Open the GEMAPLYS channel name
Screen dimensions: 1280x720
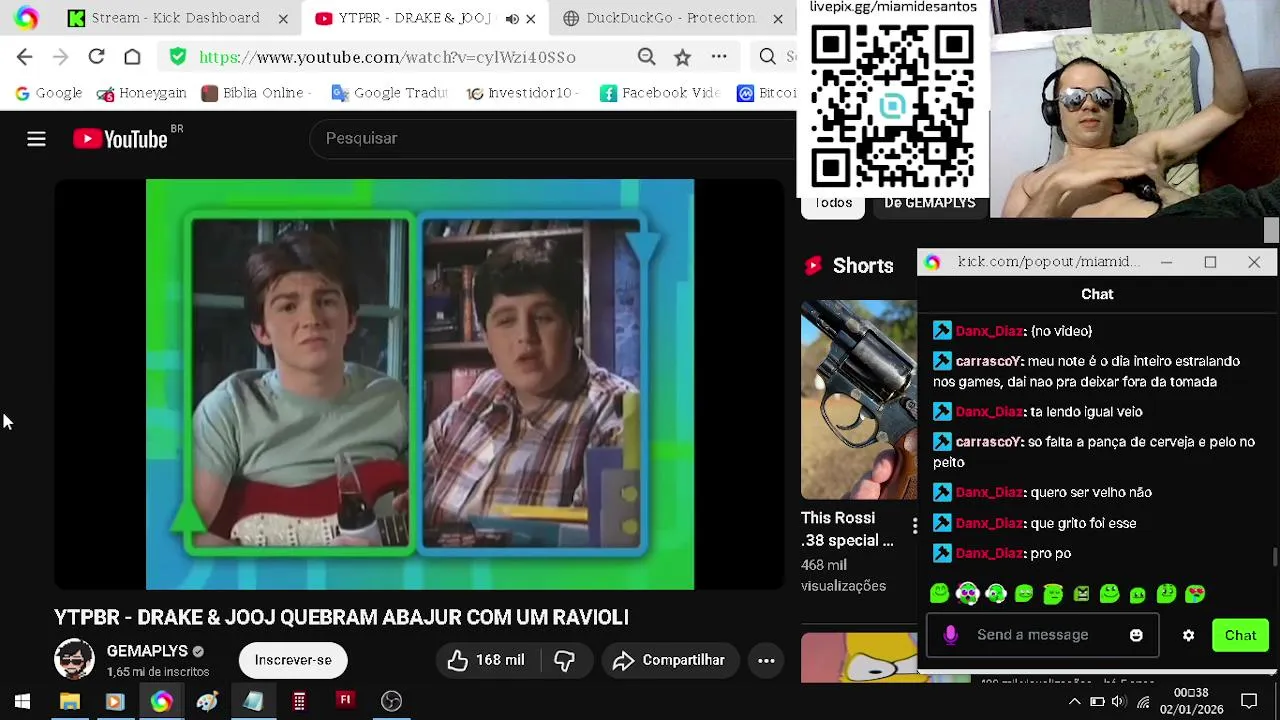click(x=147, y=651)
